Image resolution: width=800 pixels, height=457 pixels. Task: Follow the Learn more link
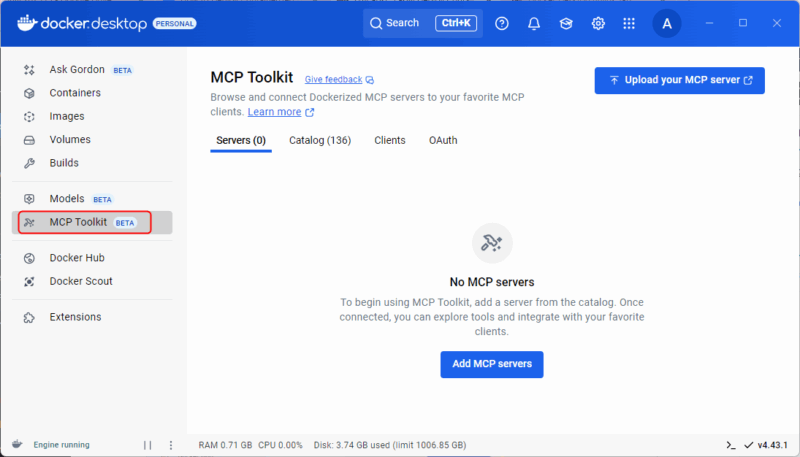[x=274, y=112]
